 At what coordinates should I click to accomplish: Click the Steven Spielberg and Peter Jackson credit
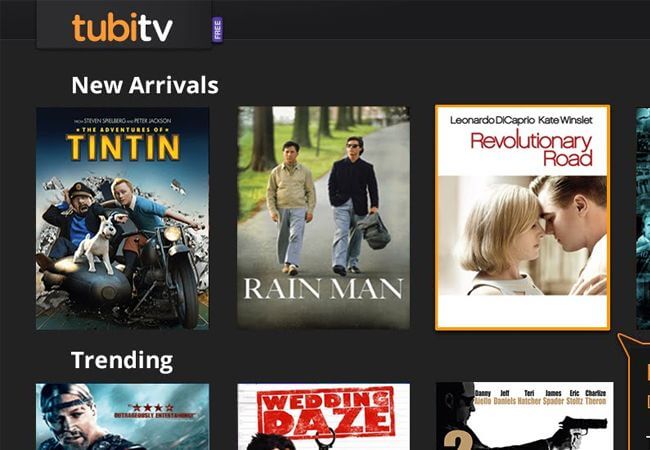pos(123,121)
